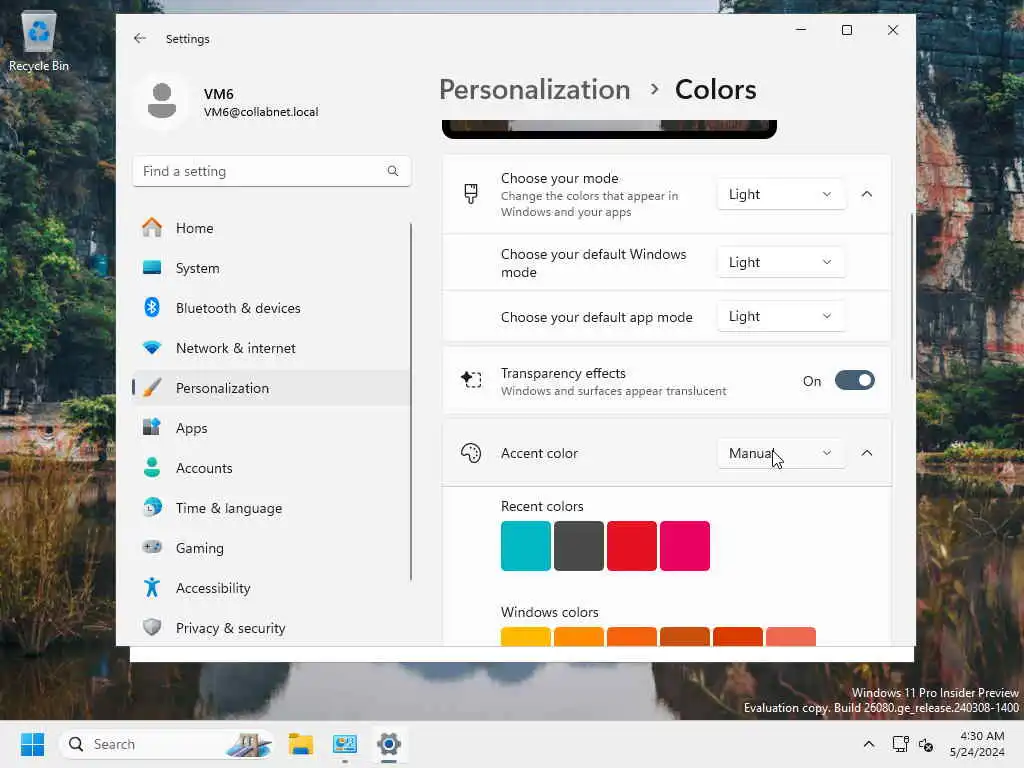Turn off Transparency effects toggle
Image resolution: width=1024 pixels, height=768 pixels.
pyautogui.click(x=854, y=380)
